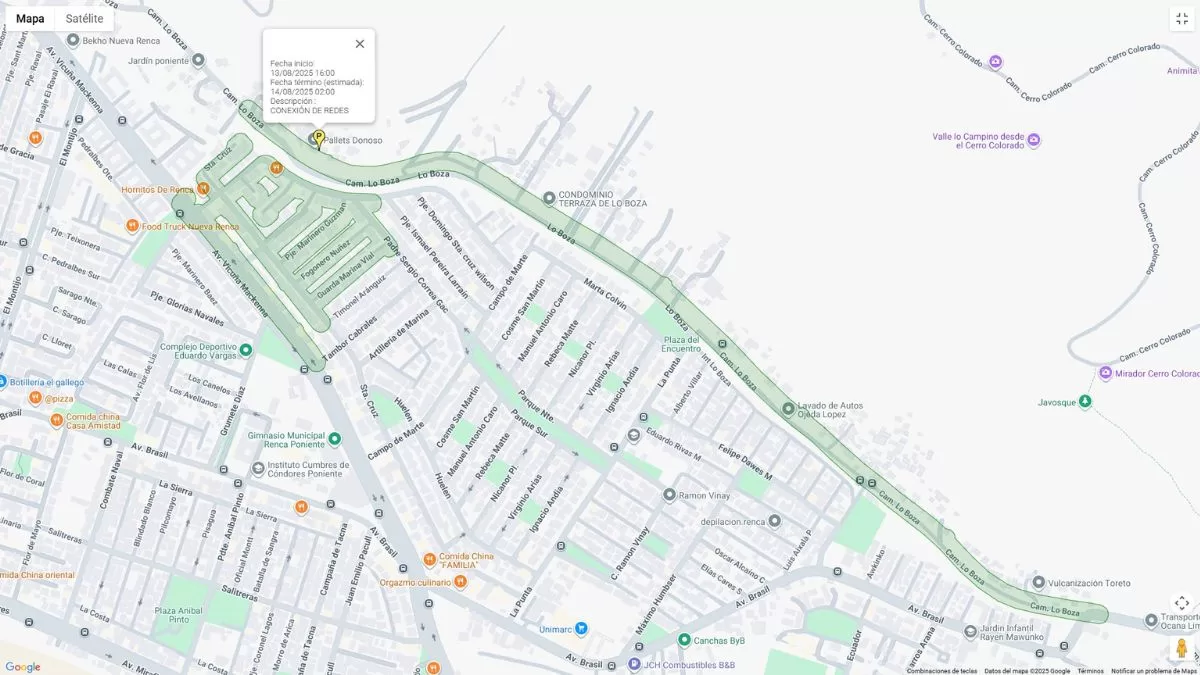Click the Gimnasio Municipal Renca Poniente marker
Viewport: 1200px width, 675px height.
pos(335,439)
